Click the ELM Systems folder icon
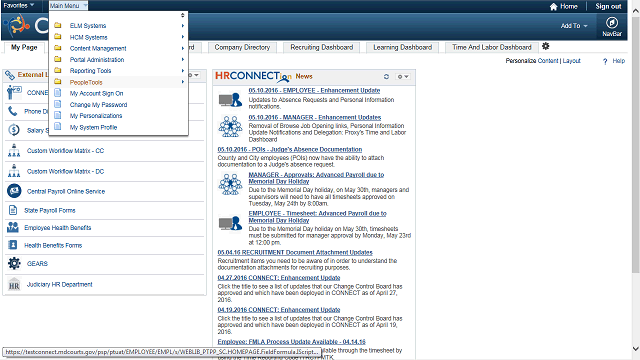The image size is (640, 360). click(58, 25)
